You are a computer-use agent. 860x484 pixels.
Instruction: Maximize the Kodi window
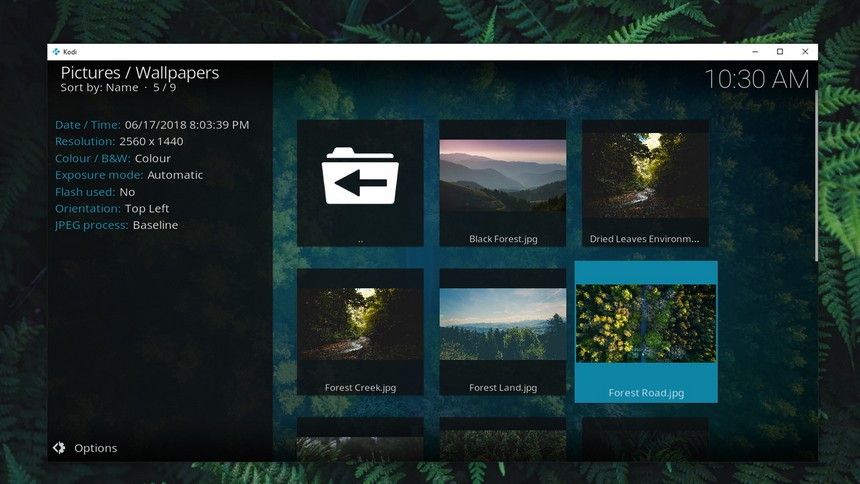[780, 52]
